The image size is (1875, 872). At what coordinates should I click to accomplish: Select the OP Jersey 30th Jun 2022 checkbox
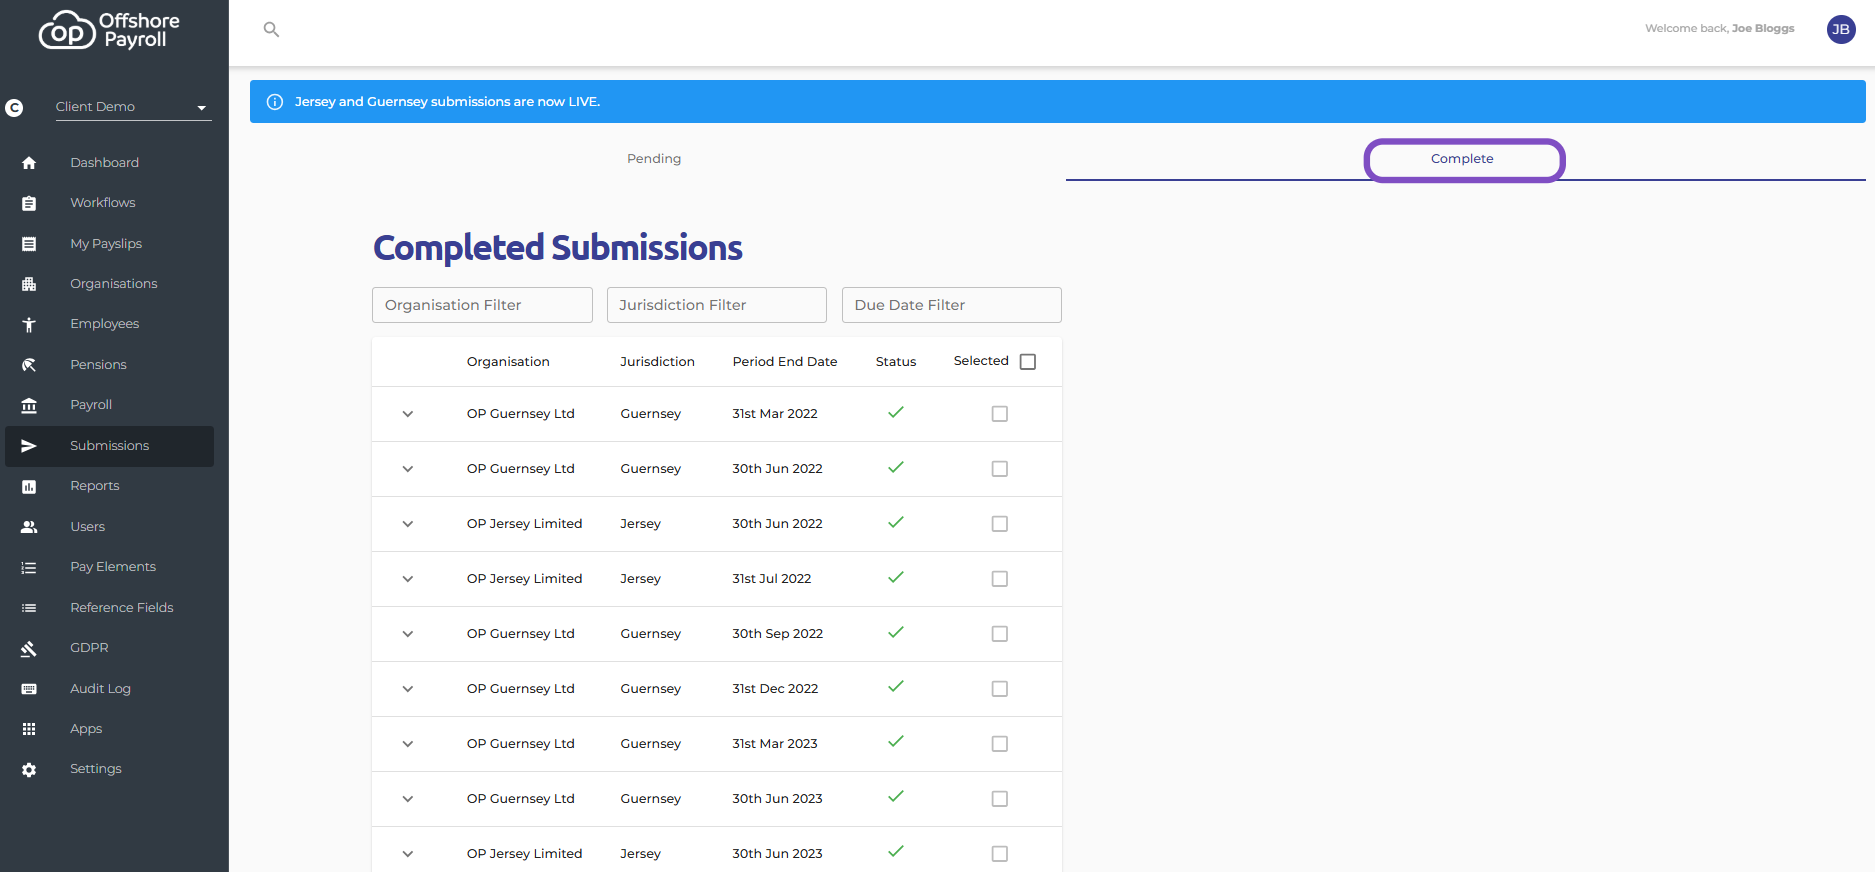coord(999,524)
